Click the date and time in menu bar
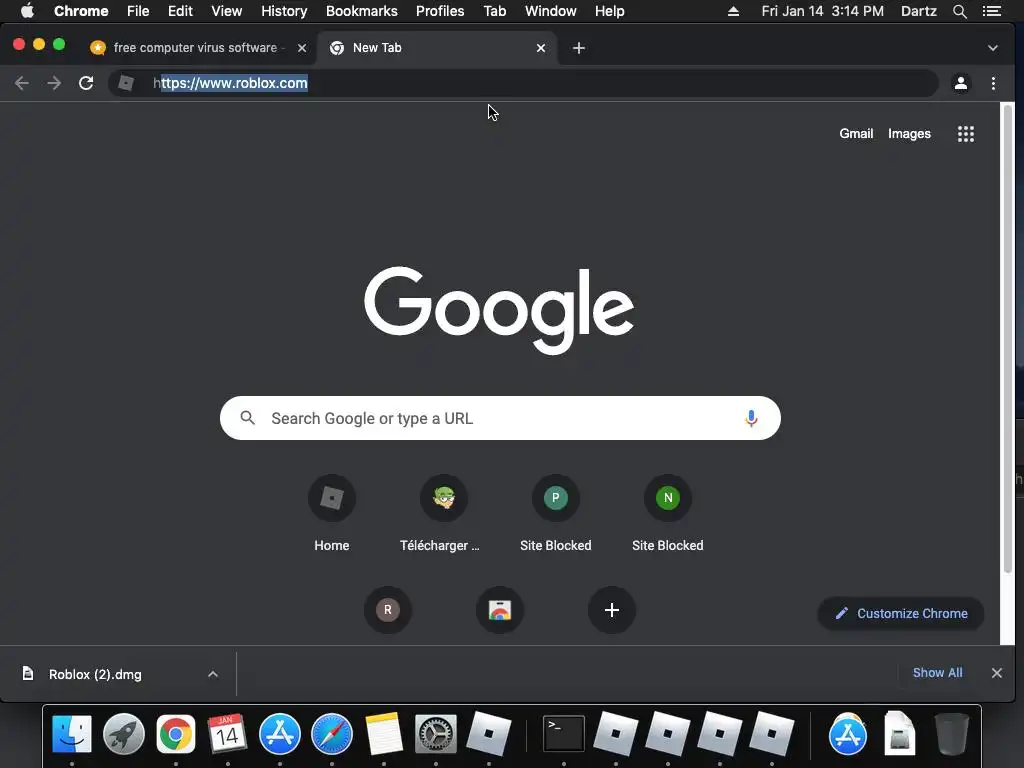1024x768 pixels. coord(823,11)
